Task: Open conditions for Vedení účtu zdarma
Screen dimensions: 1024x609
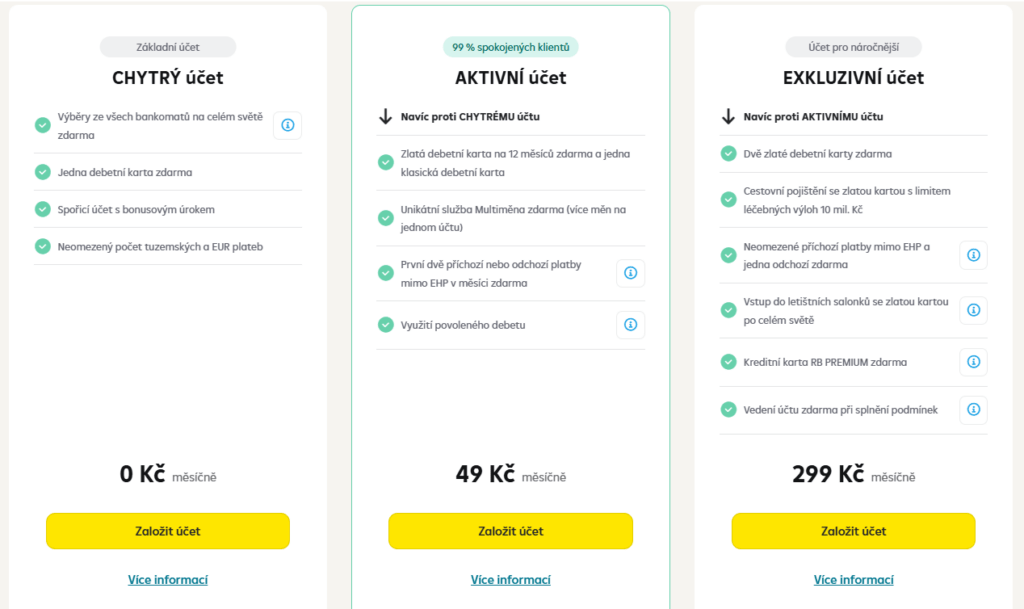Action: 973,409
